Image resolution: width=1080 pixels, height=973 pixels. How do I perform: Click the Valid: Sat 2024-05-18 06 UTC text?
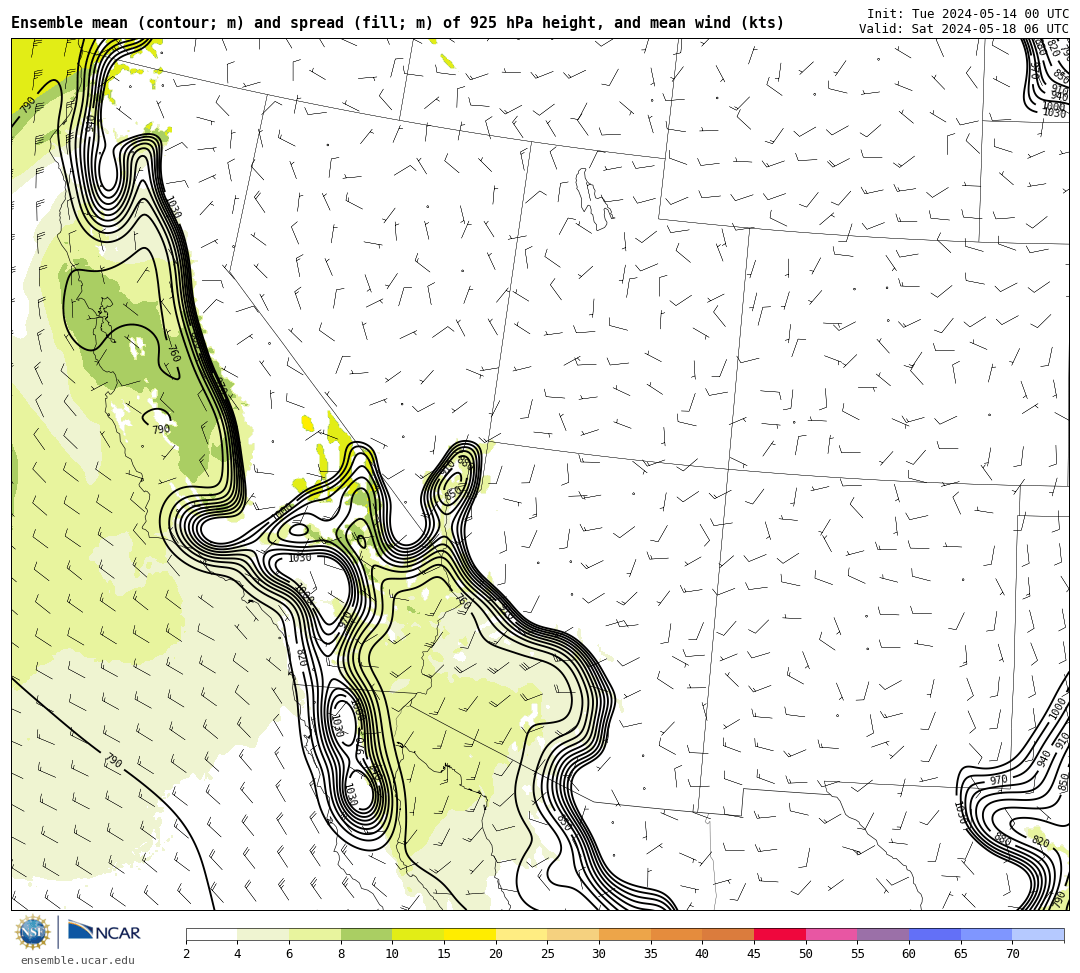tap(964, 29)
